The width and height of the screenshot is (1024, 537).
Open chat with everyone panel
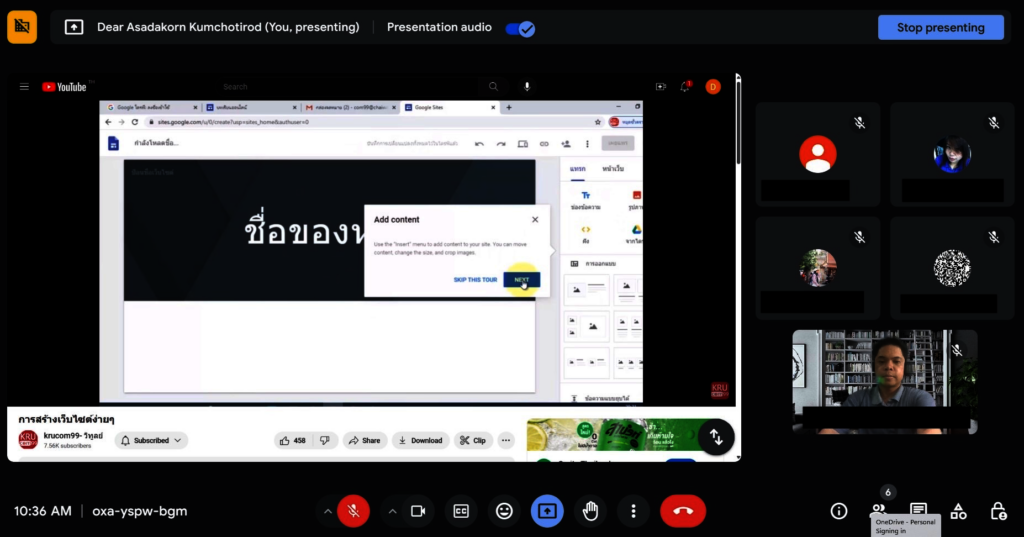(919, 509)
